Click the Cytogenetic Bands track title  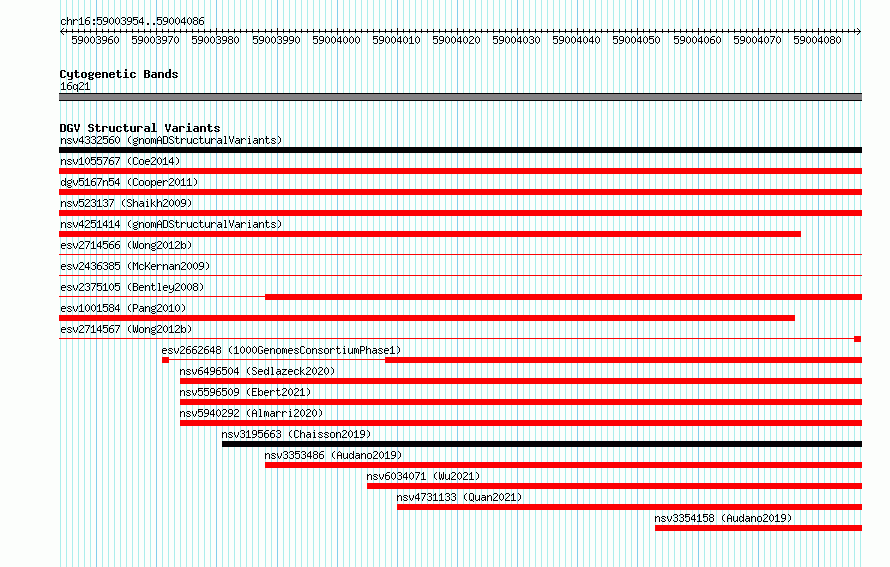pyautogui.click(x=119, y=74)
